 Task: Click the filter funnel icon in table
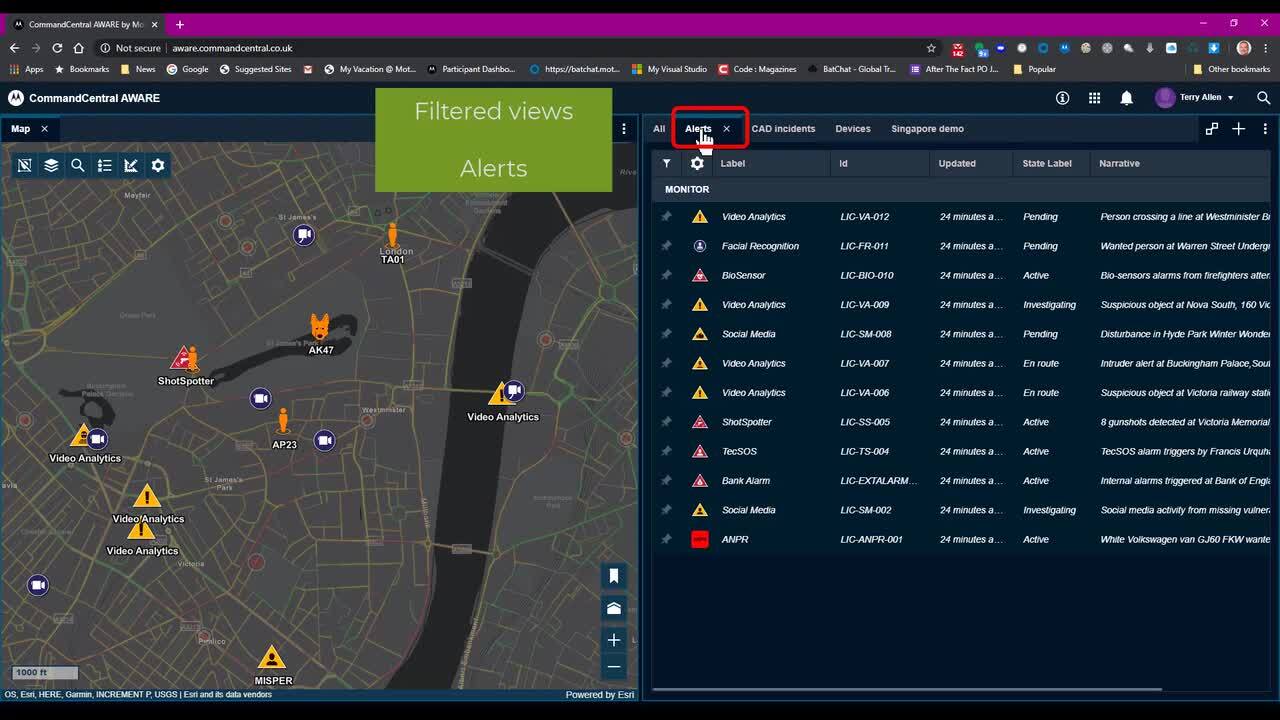coord(667,163)
